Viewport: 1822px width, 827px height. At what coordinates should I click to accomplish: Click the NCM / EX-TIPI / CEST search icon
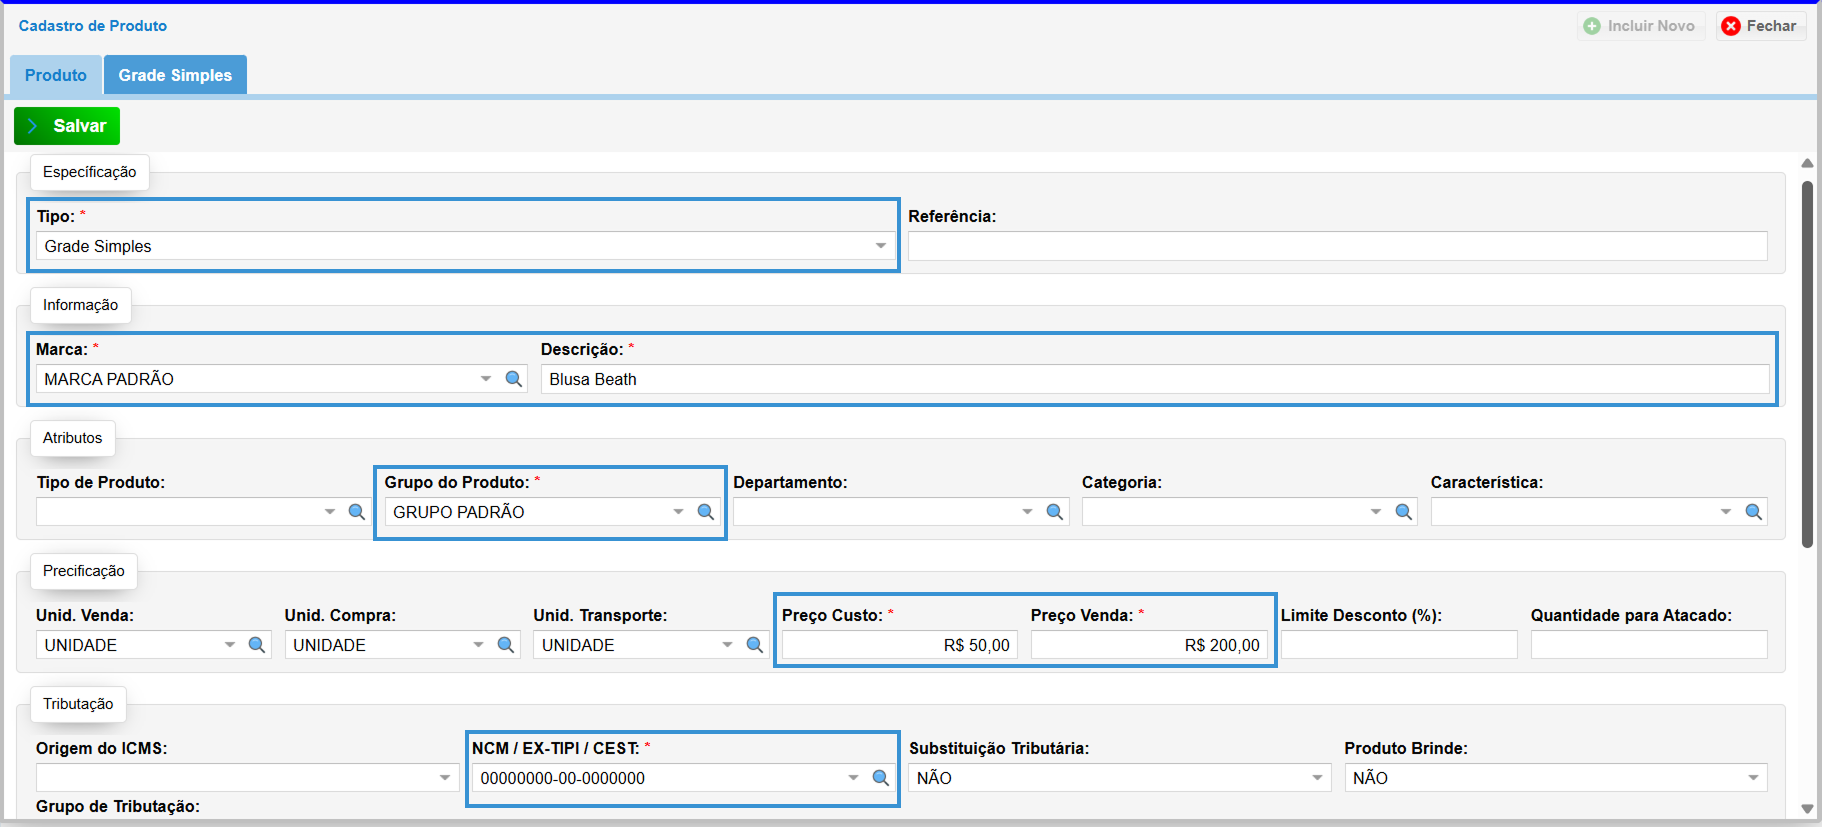click(x=881, y=778)
